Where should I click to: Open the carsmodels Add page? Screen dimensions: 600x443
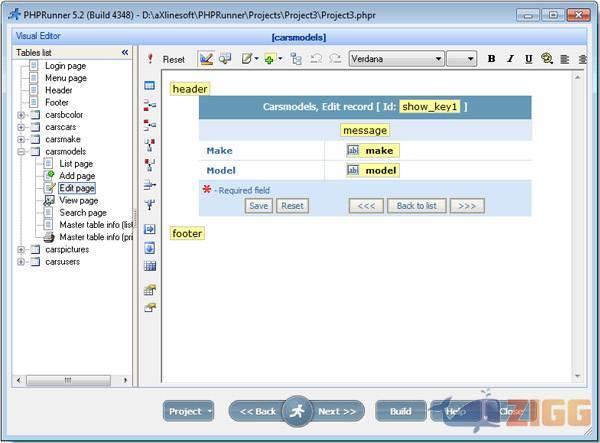pos(77,176)
